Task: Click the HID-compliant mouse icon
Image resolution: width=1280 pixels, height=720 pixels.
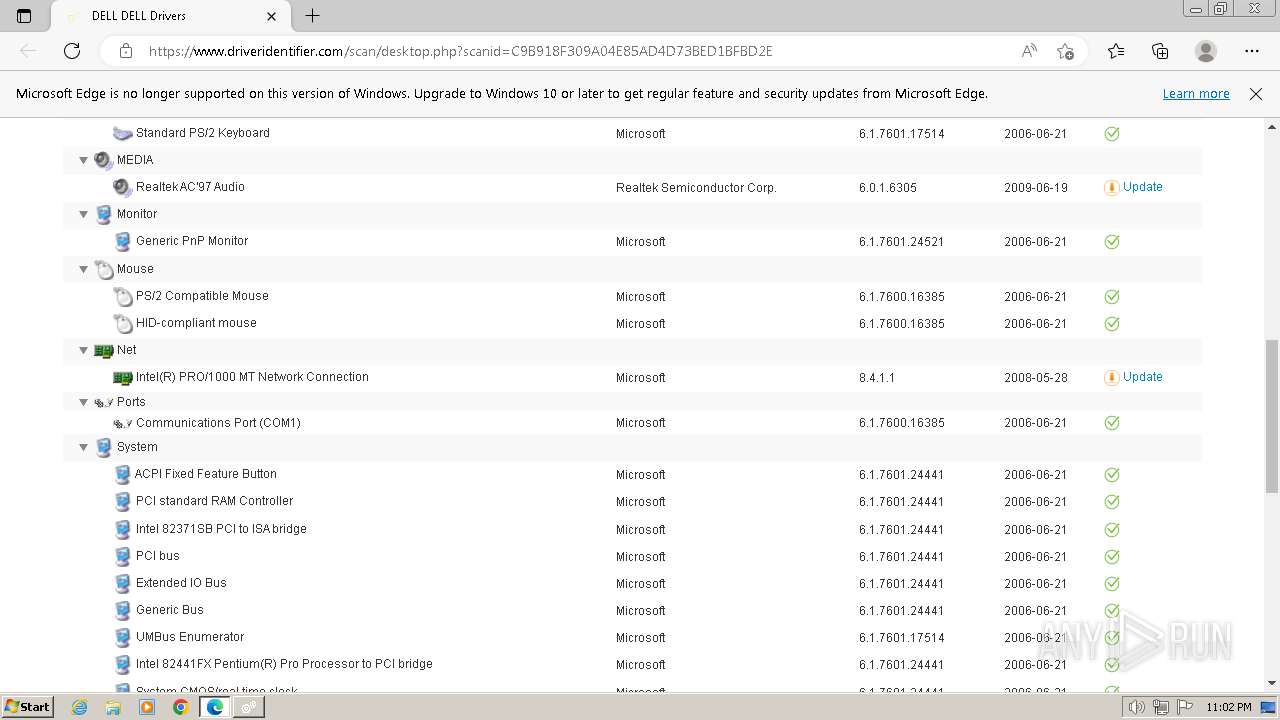Action: [x=122, y=323]
